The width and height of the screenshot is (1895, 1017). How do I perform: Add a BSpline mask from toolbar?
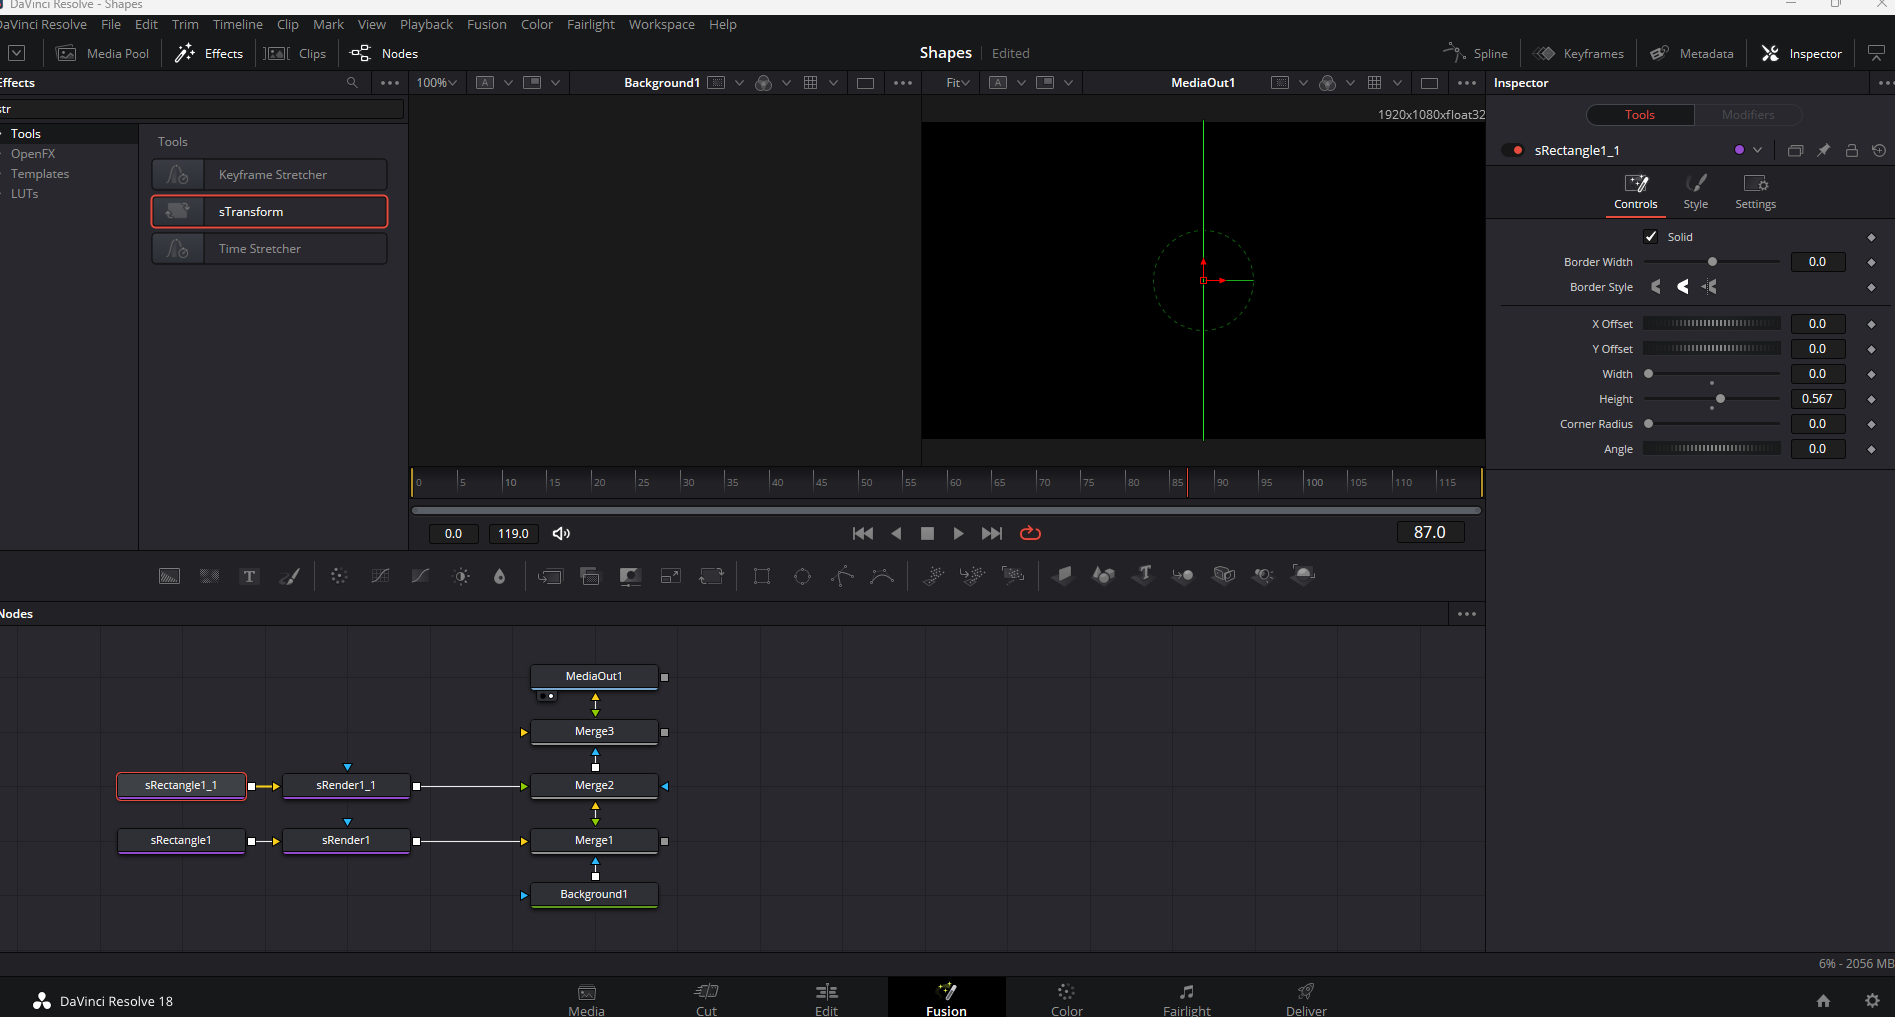pos(882,576)
